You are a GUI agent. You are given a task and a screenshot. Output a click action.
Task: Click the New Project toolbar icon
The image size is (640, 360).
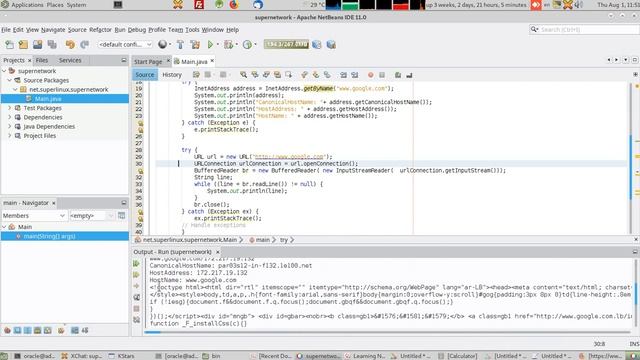[x=23, y=44]
